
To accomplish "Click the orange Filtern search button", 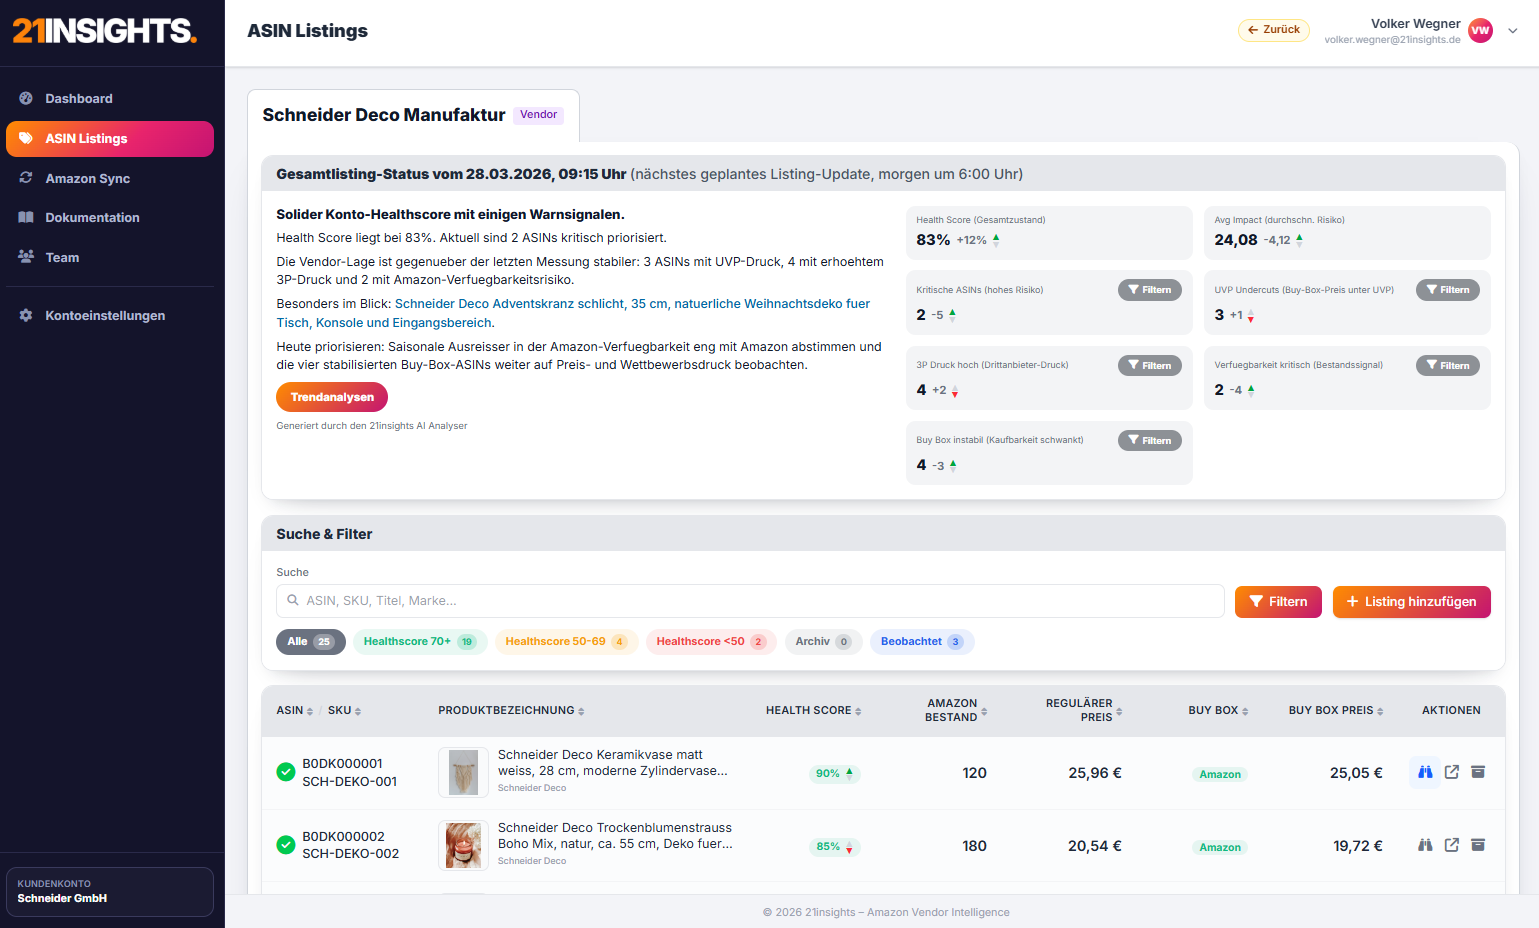I will (x=1278, y=602).
